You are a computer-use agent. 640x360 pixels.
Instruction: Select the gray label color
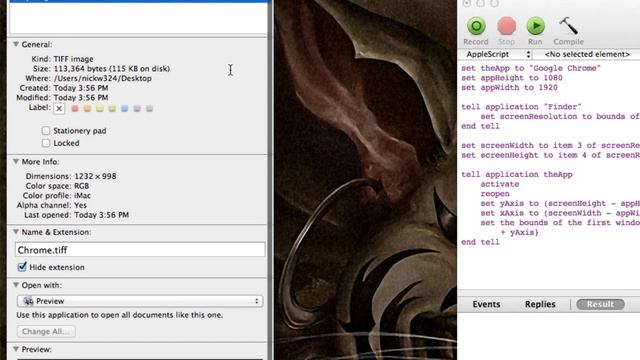(x=149, y=109)
